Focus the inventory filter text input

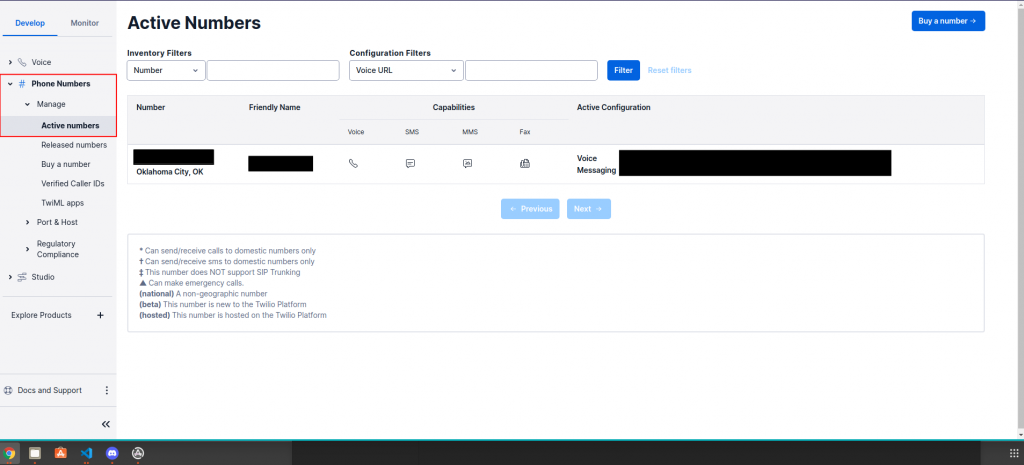click(x=273, y=71)
